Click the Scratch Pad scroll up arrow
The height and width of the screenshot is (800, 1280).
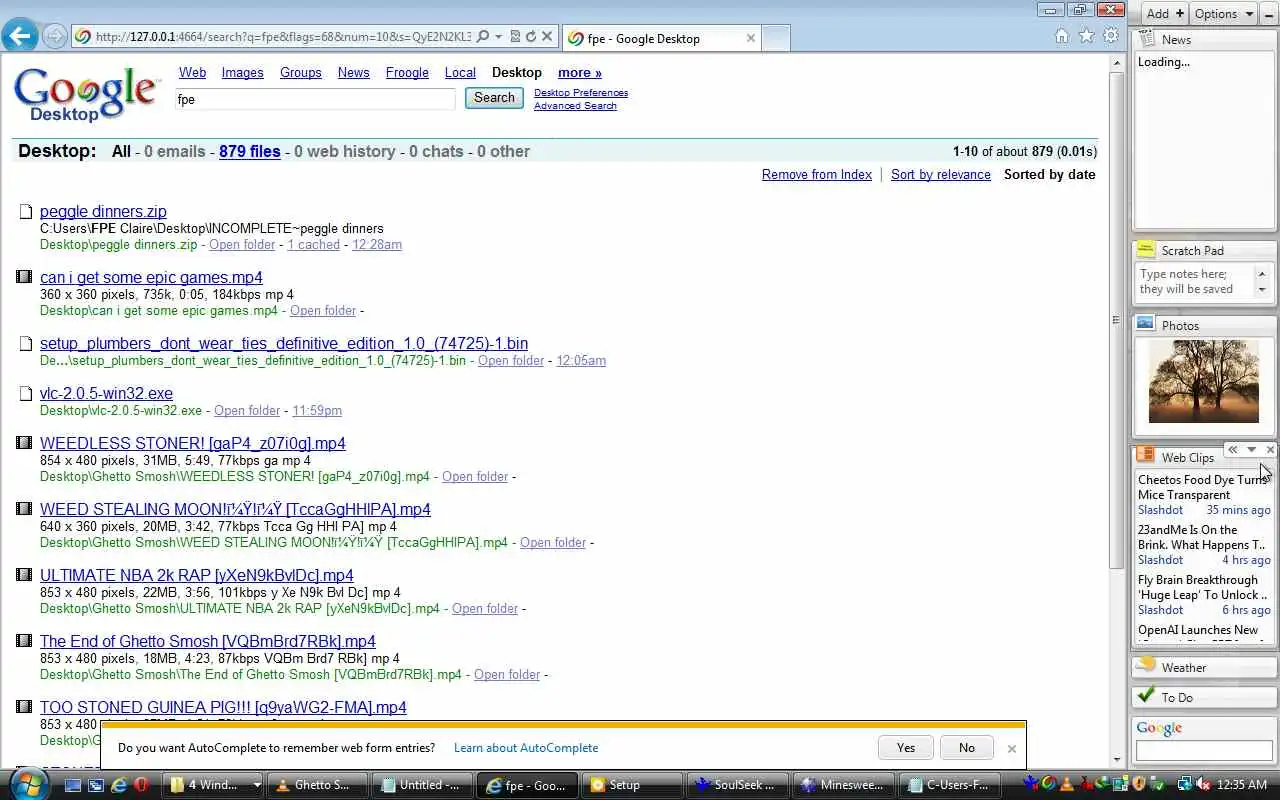pos(1261,273)
